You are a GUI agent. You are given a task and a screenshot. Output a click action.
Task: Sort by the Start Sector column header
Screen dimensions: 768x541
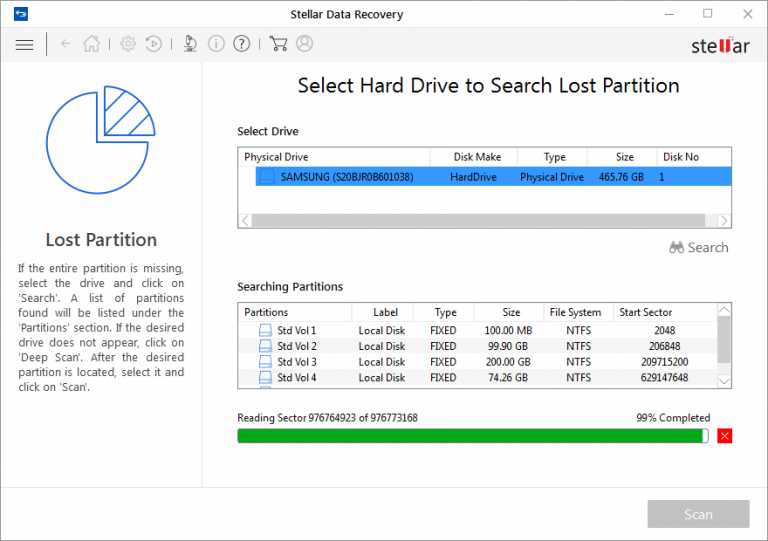coord(646,313)
